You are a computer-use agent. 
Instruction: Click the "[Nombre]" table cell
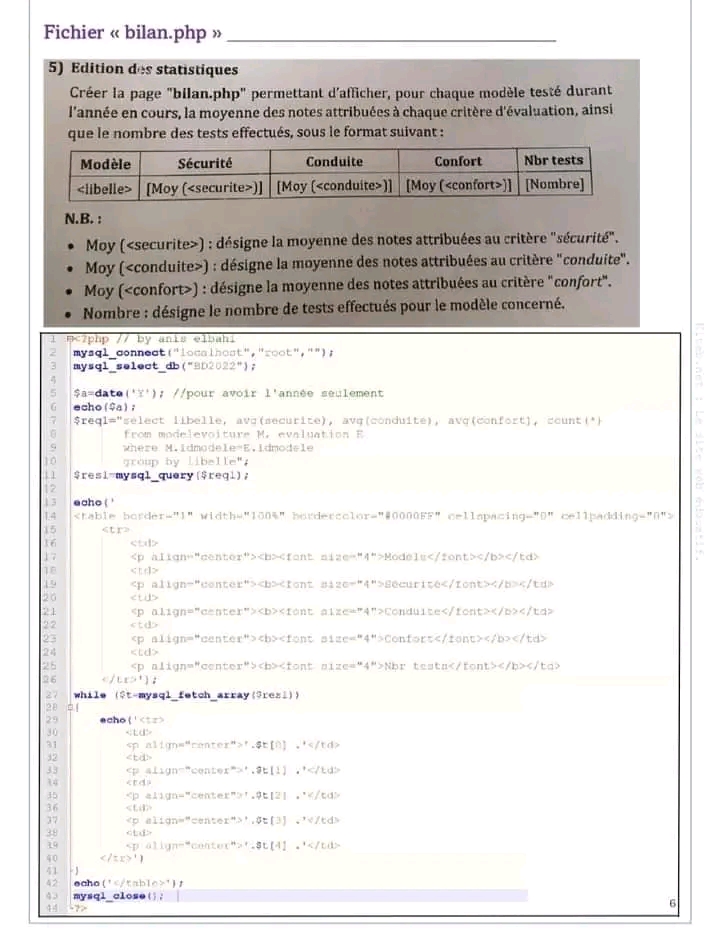554,184
